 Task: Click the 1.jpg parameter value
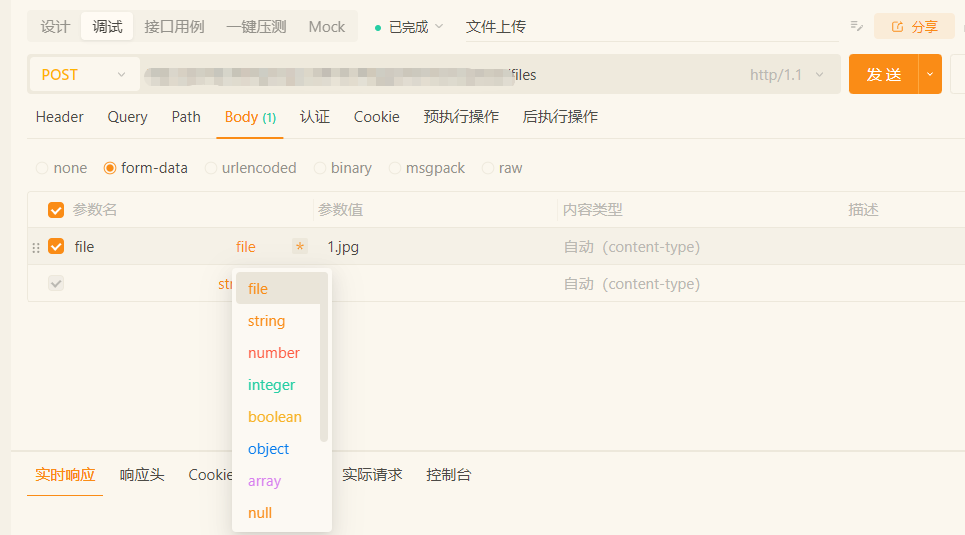343,247
